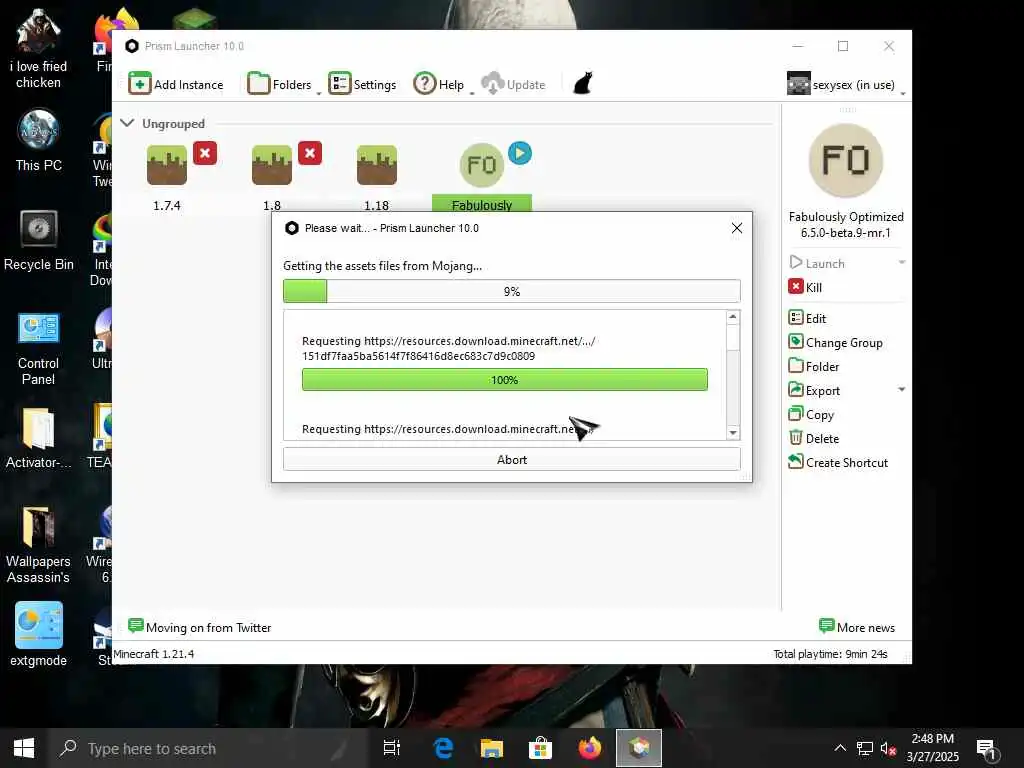Show hidden system tray icons
Screen dimensions: 1024x768
click(840, 748)
